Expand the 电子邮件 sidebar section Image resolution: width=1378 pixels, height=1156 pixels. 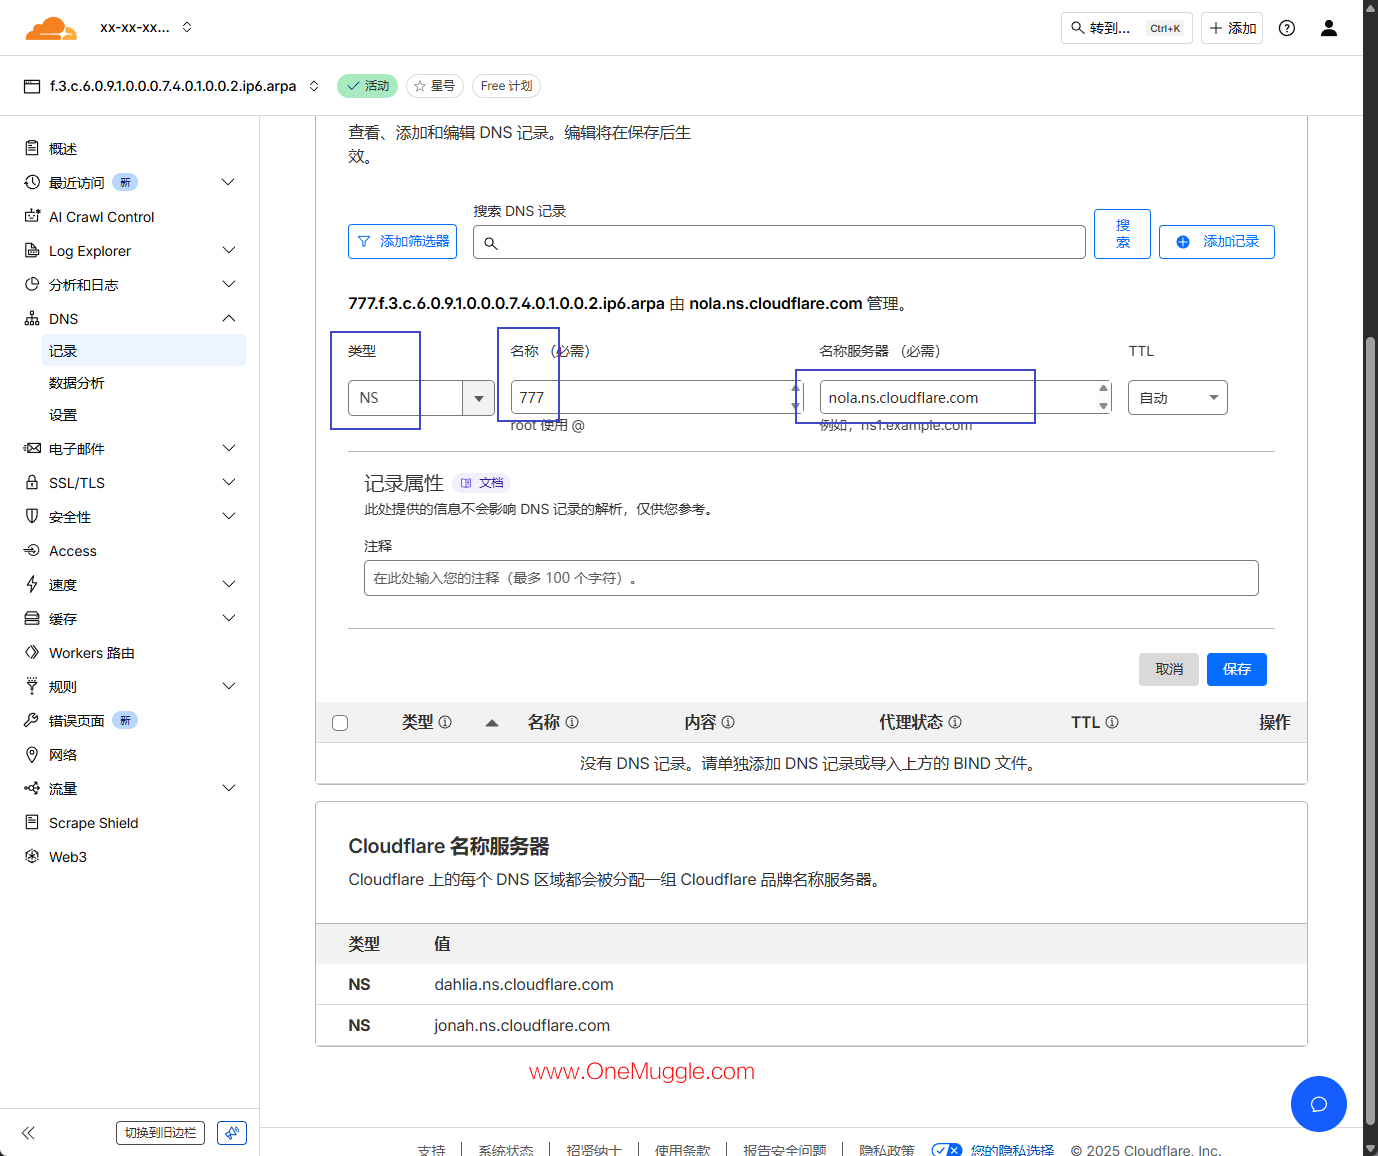(x=229, y=448)
